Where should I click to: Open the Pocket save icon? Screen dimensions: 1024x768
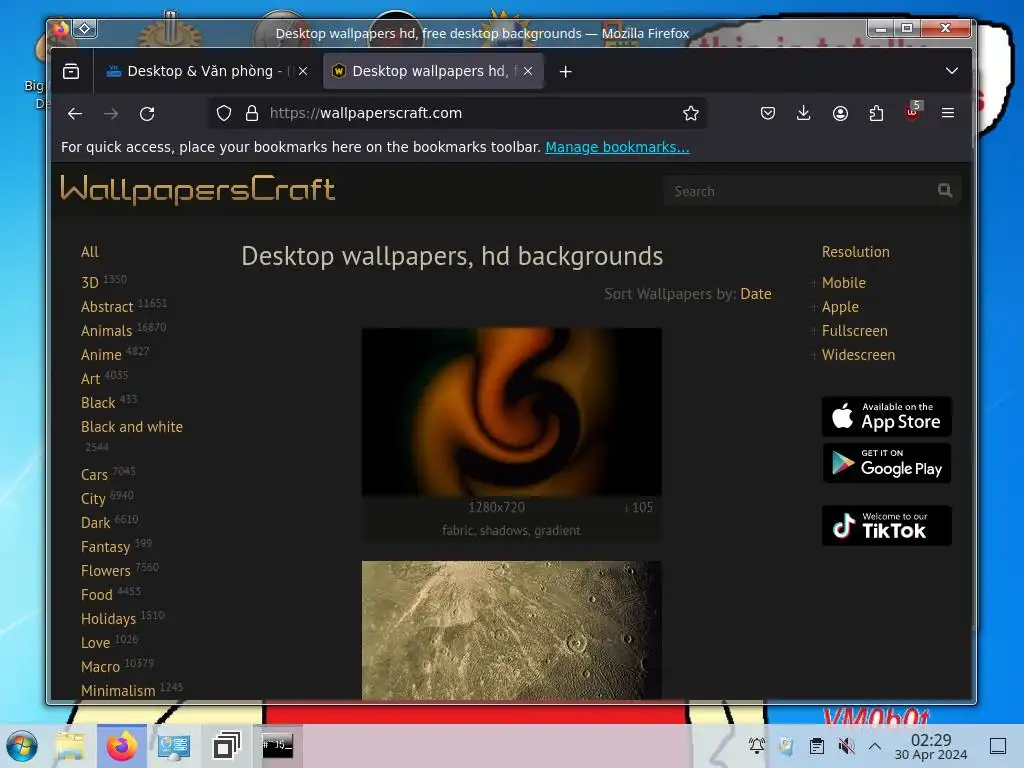[768, 114]
